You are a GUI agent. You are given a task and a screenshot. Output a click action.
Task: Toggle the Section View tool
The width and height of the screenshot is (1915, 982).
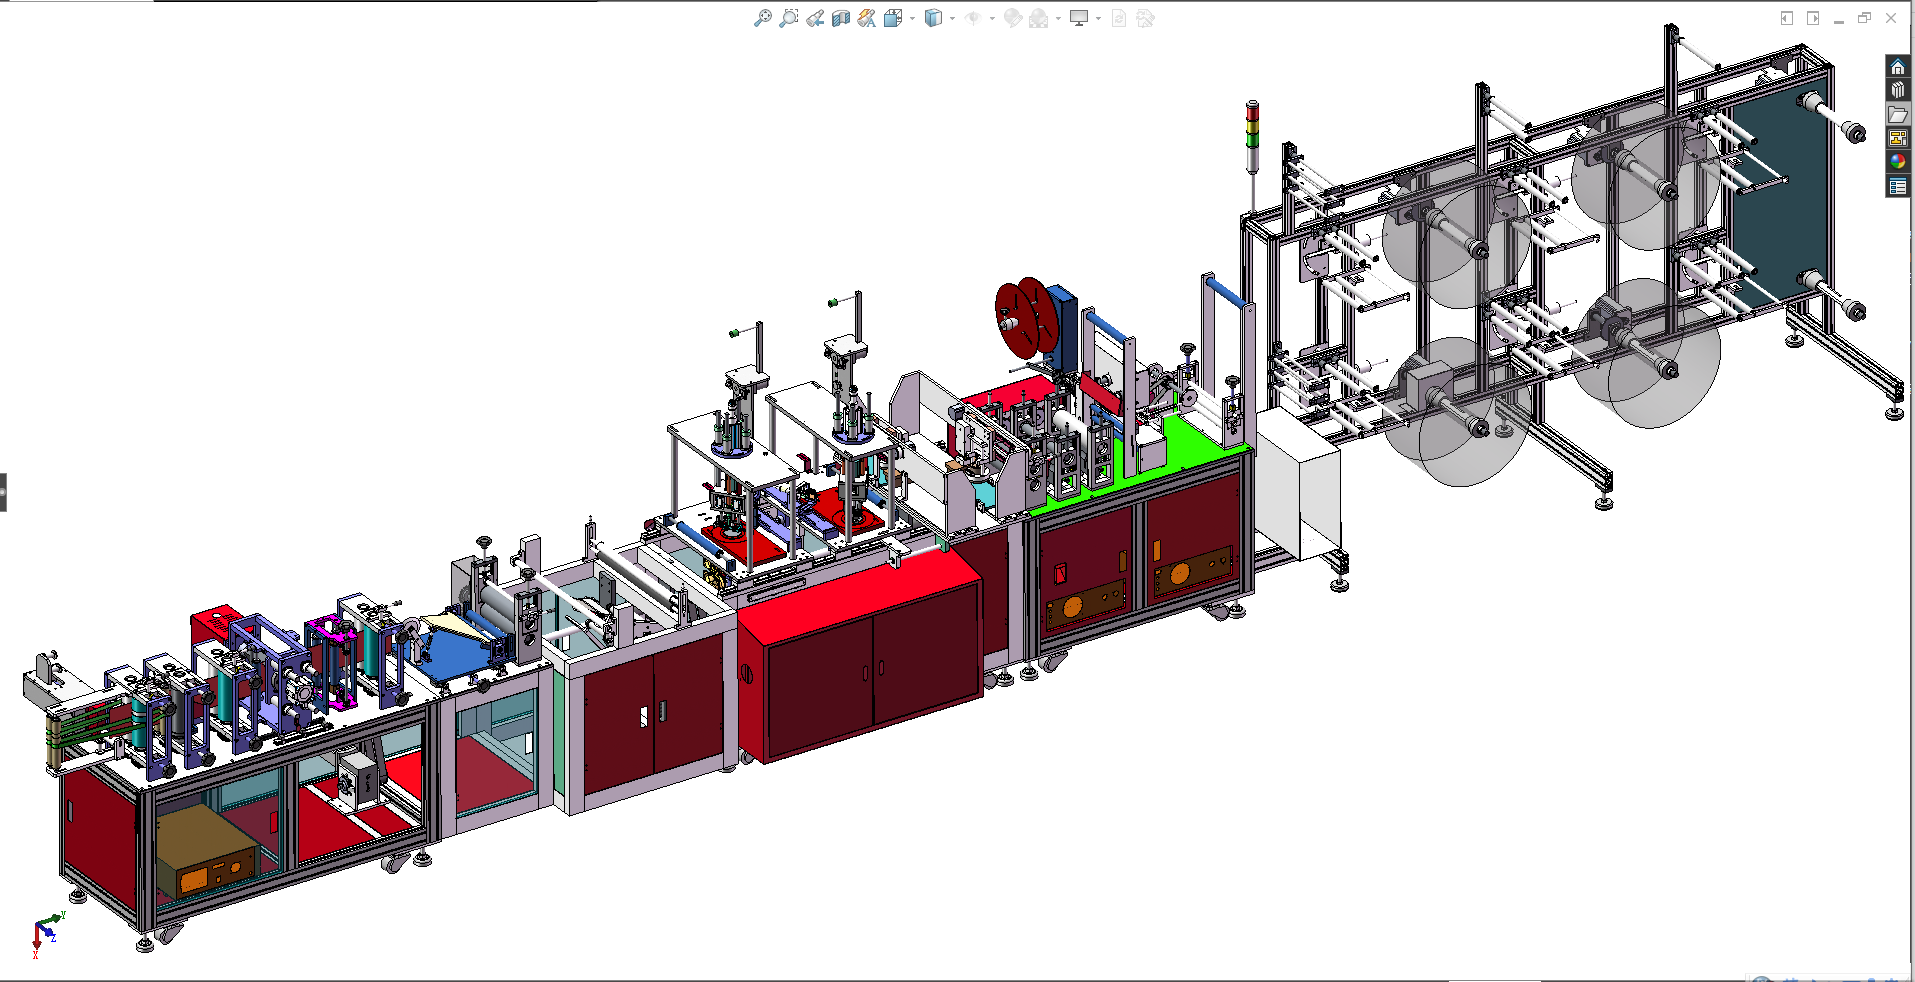tap(841, 18)
